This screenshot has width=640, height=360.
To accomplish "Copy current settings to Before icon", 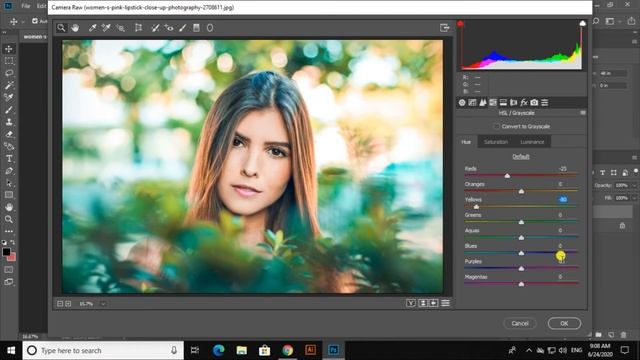I will click(x=433, y=303).
